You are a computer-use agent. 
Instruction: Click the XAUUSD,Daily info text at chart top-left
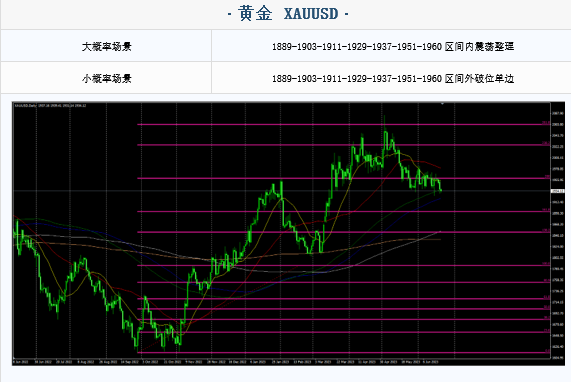50,106
